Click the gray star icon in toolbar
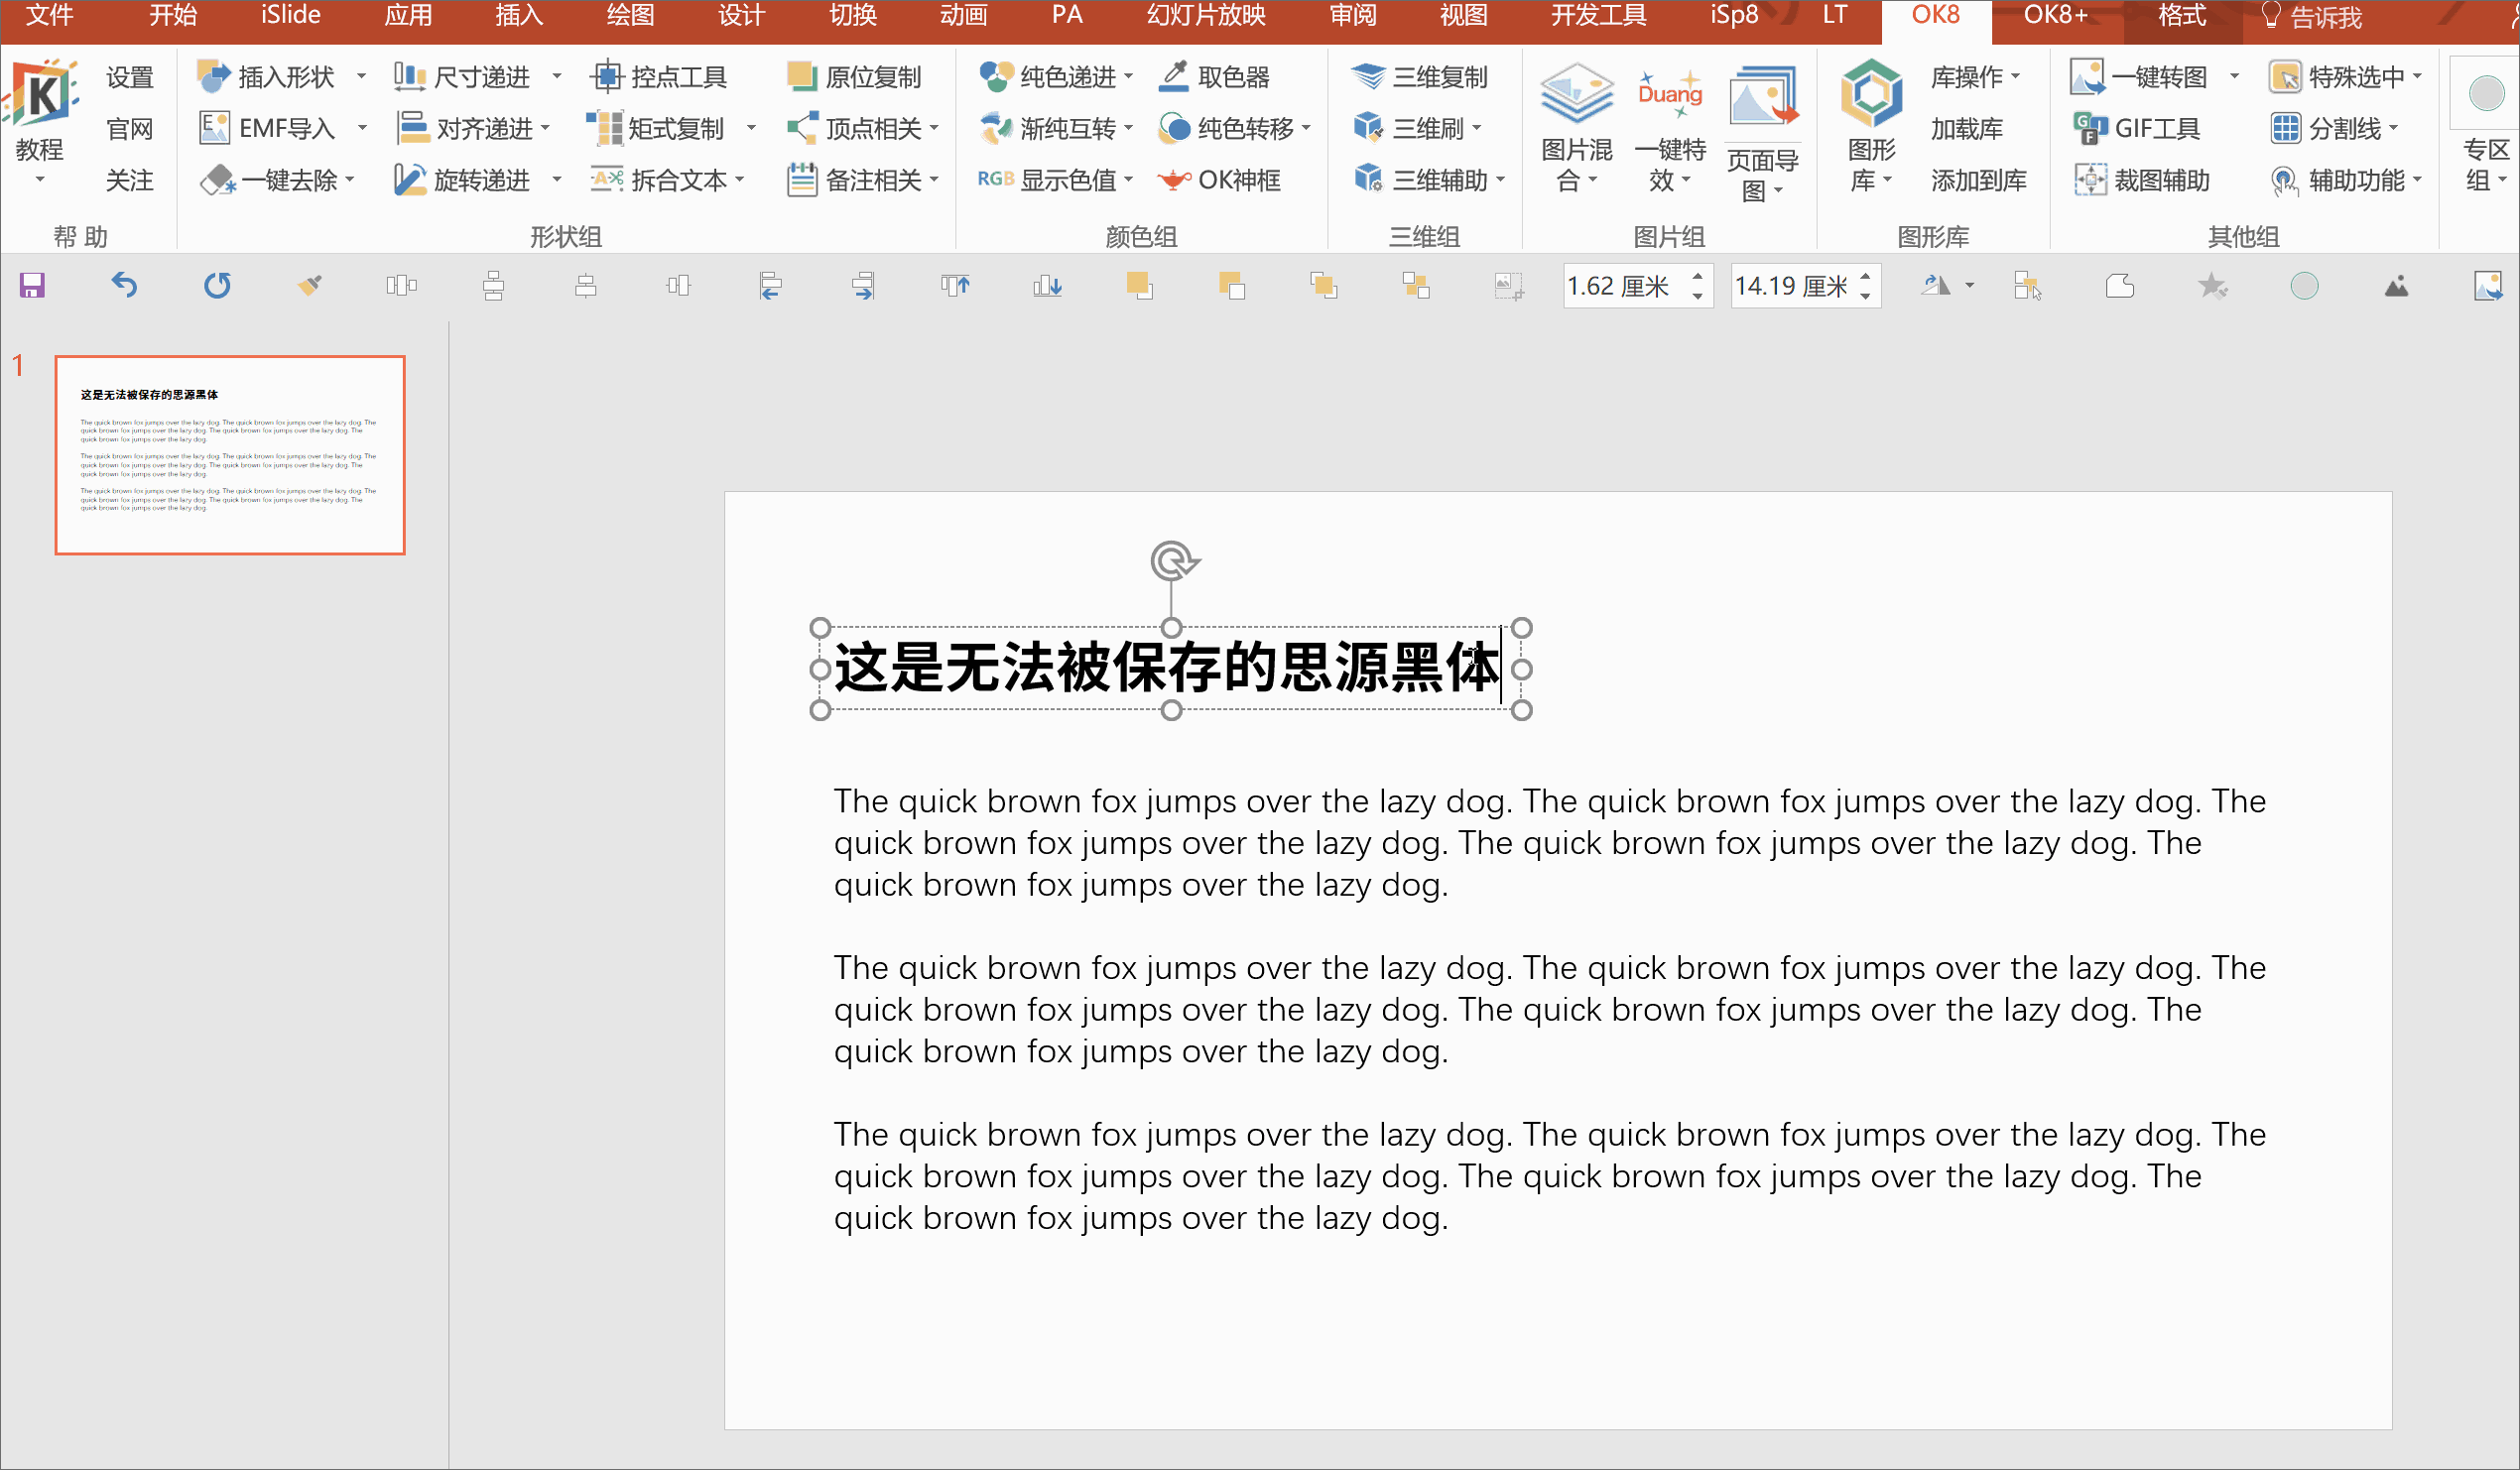Screen dimensions: 2520x1470 (2212, 286)
